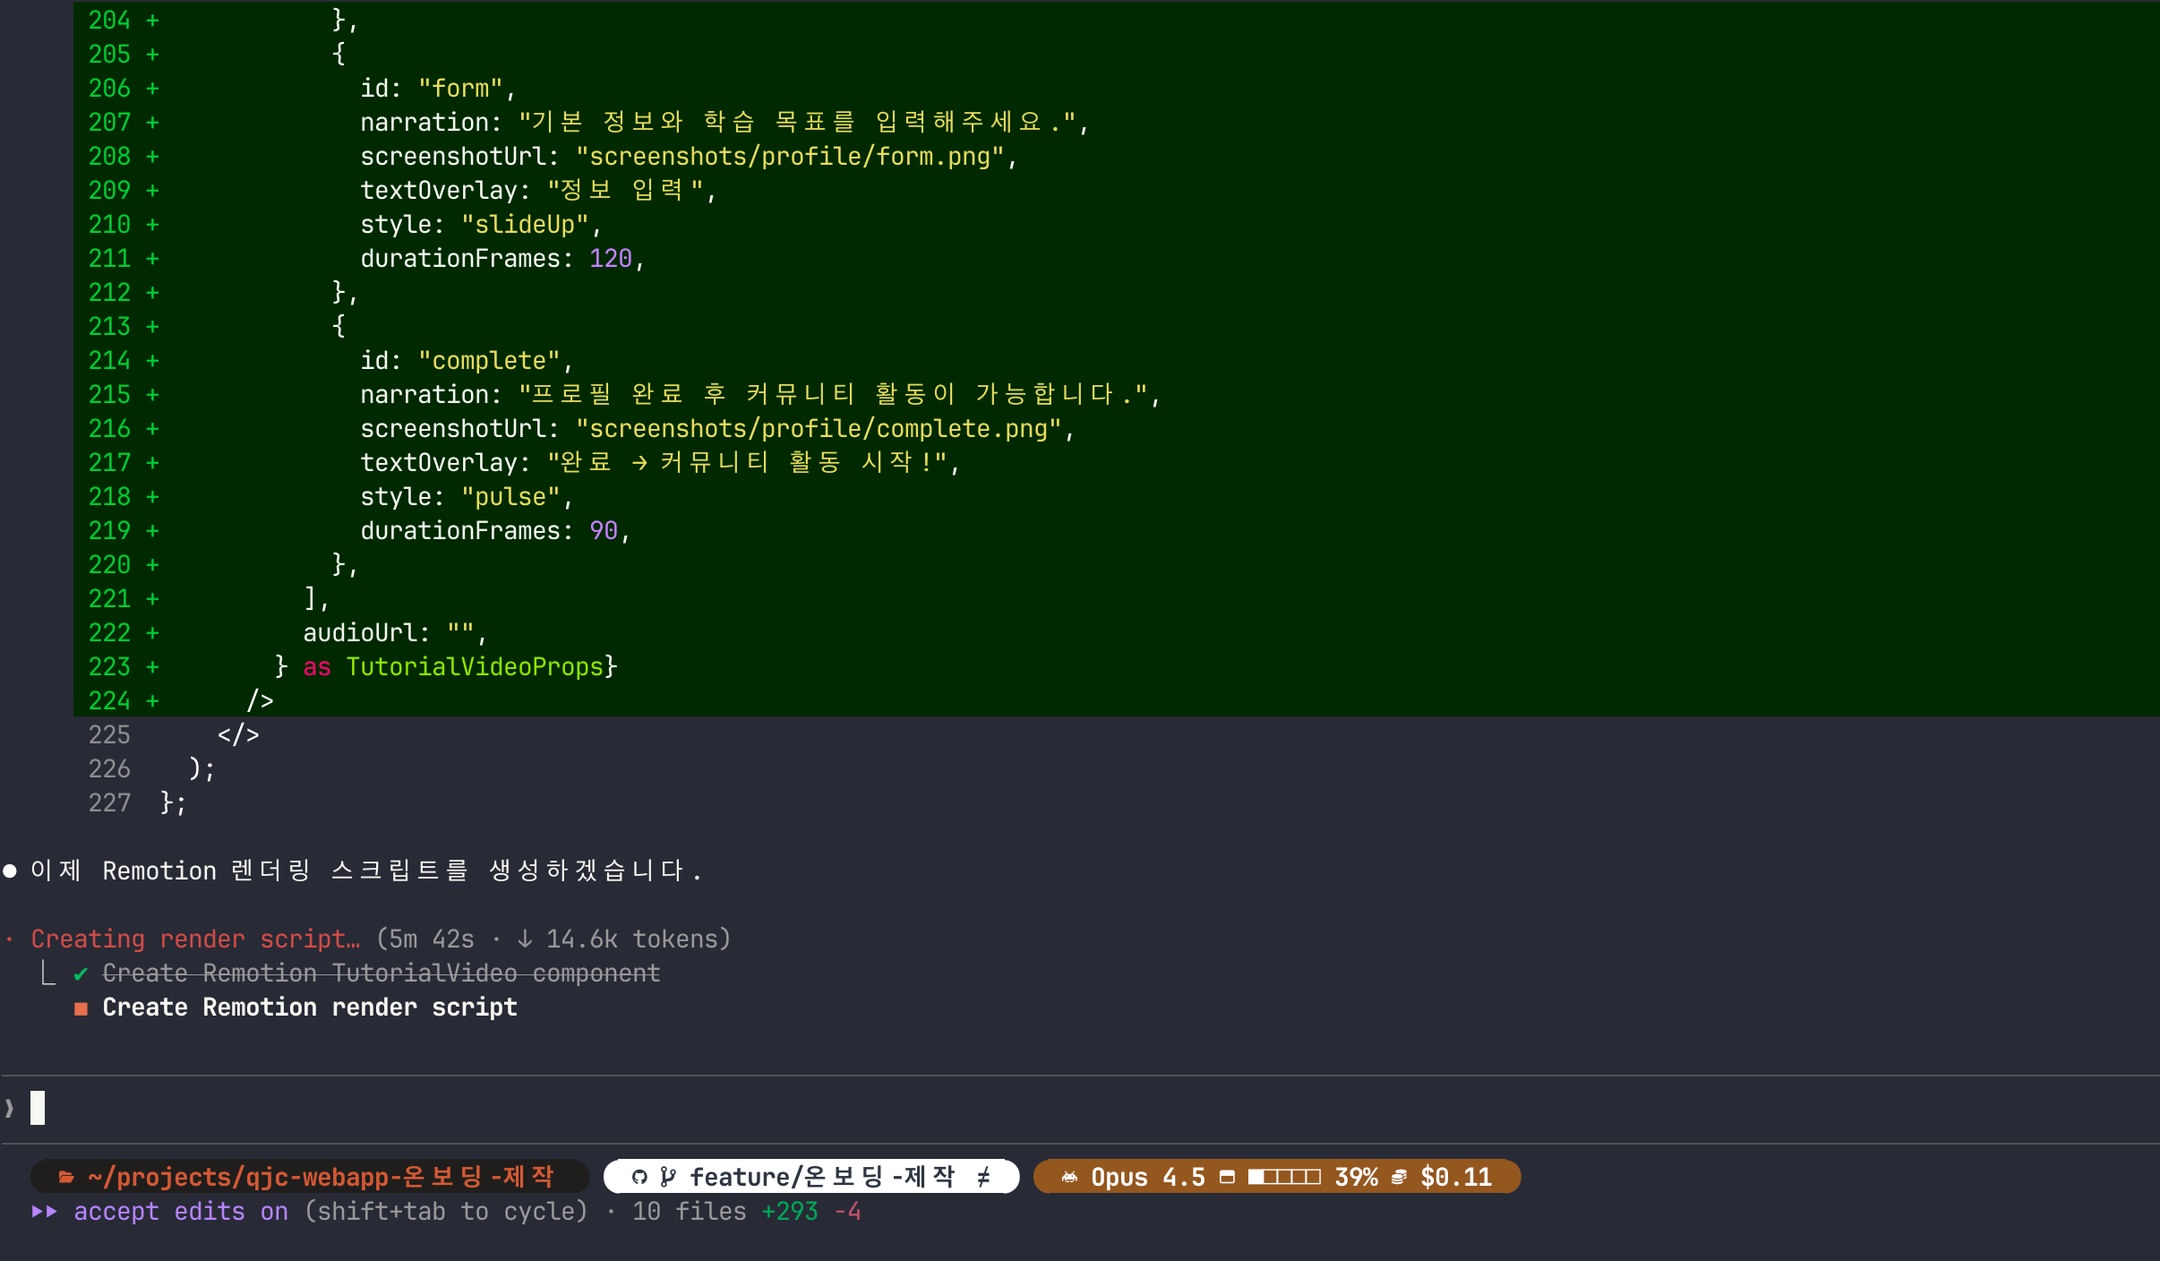Image resolution: width=2160 pixels, height=1261 pixels.
Task: Click the double-arrow accept edits icon
Action: (x=44, y=1211)
